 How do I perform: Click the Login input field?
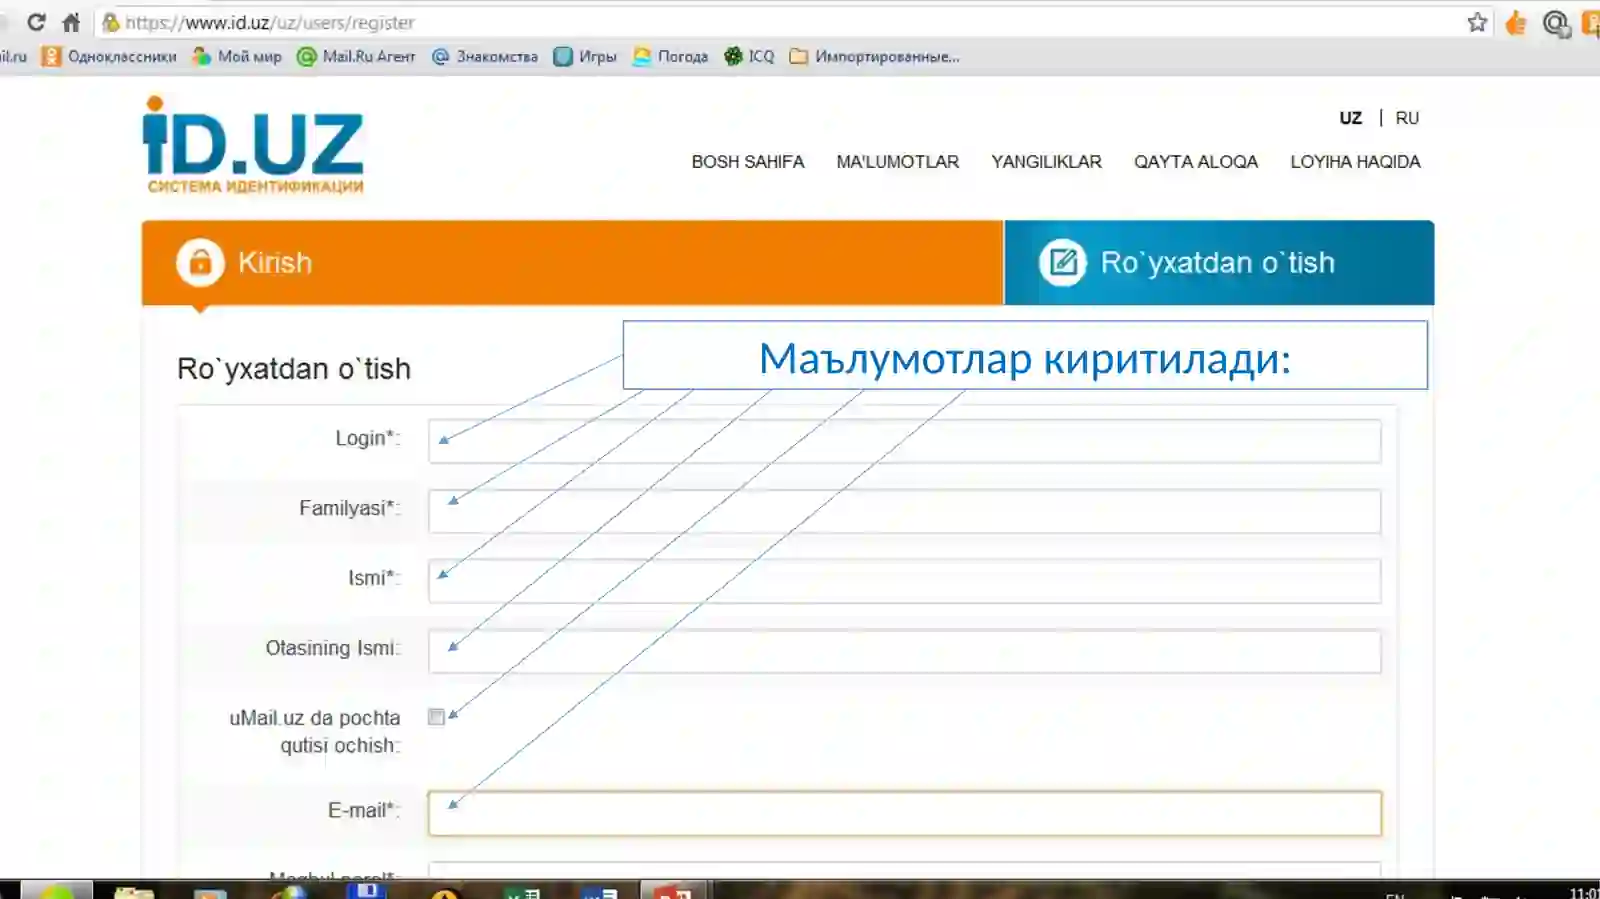pos(904,441)
